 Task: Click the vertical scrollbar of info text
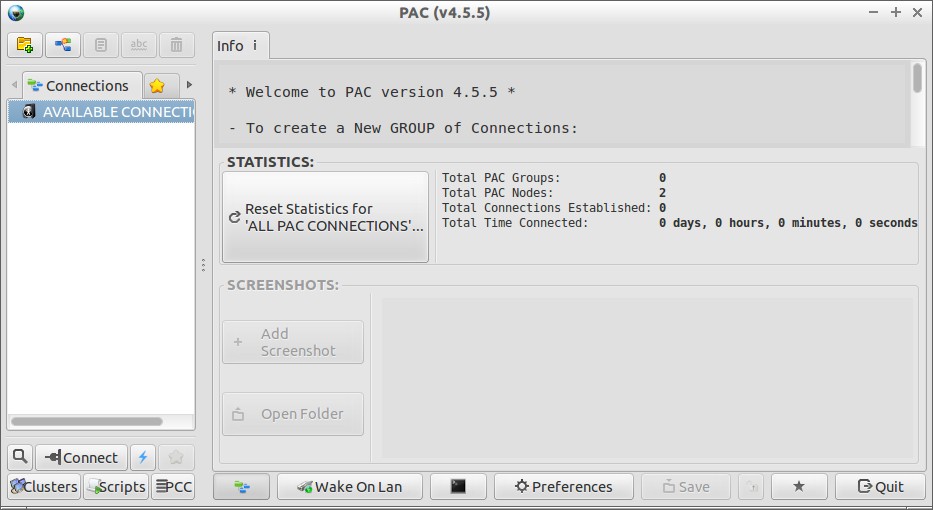[917, 78]
